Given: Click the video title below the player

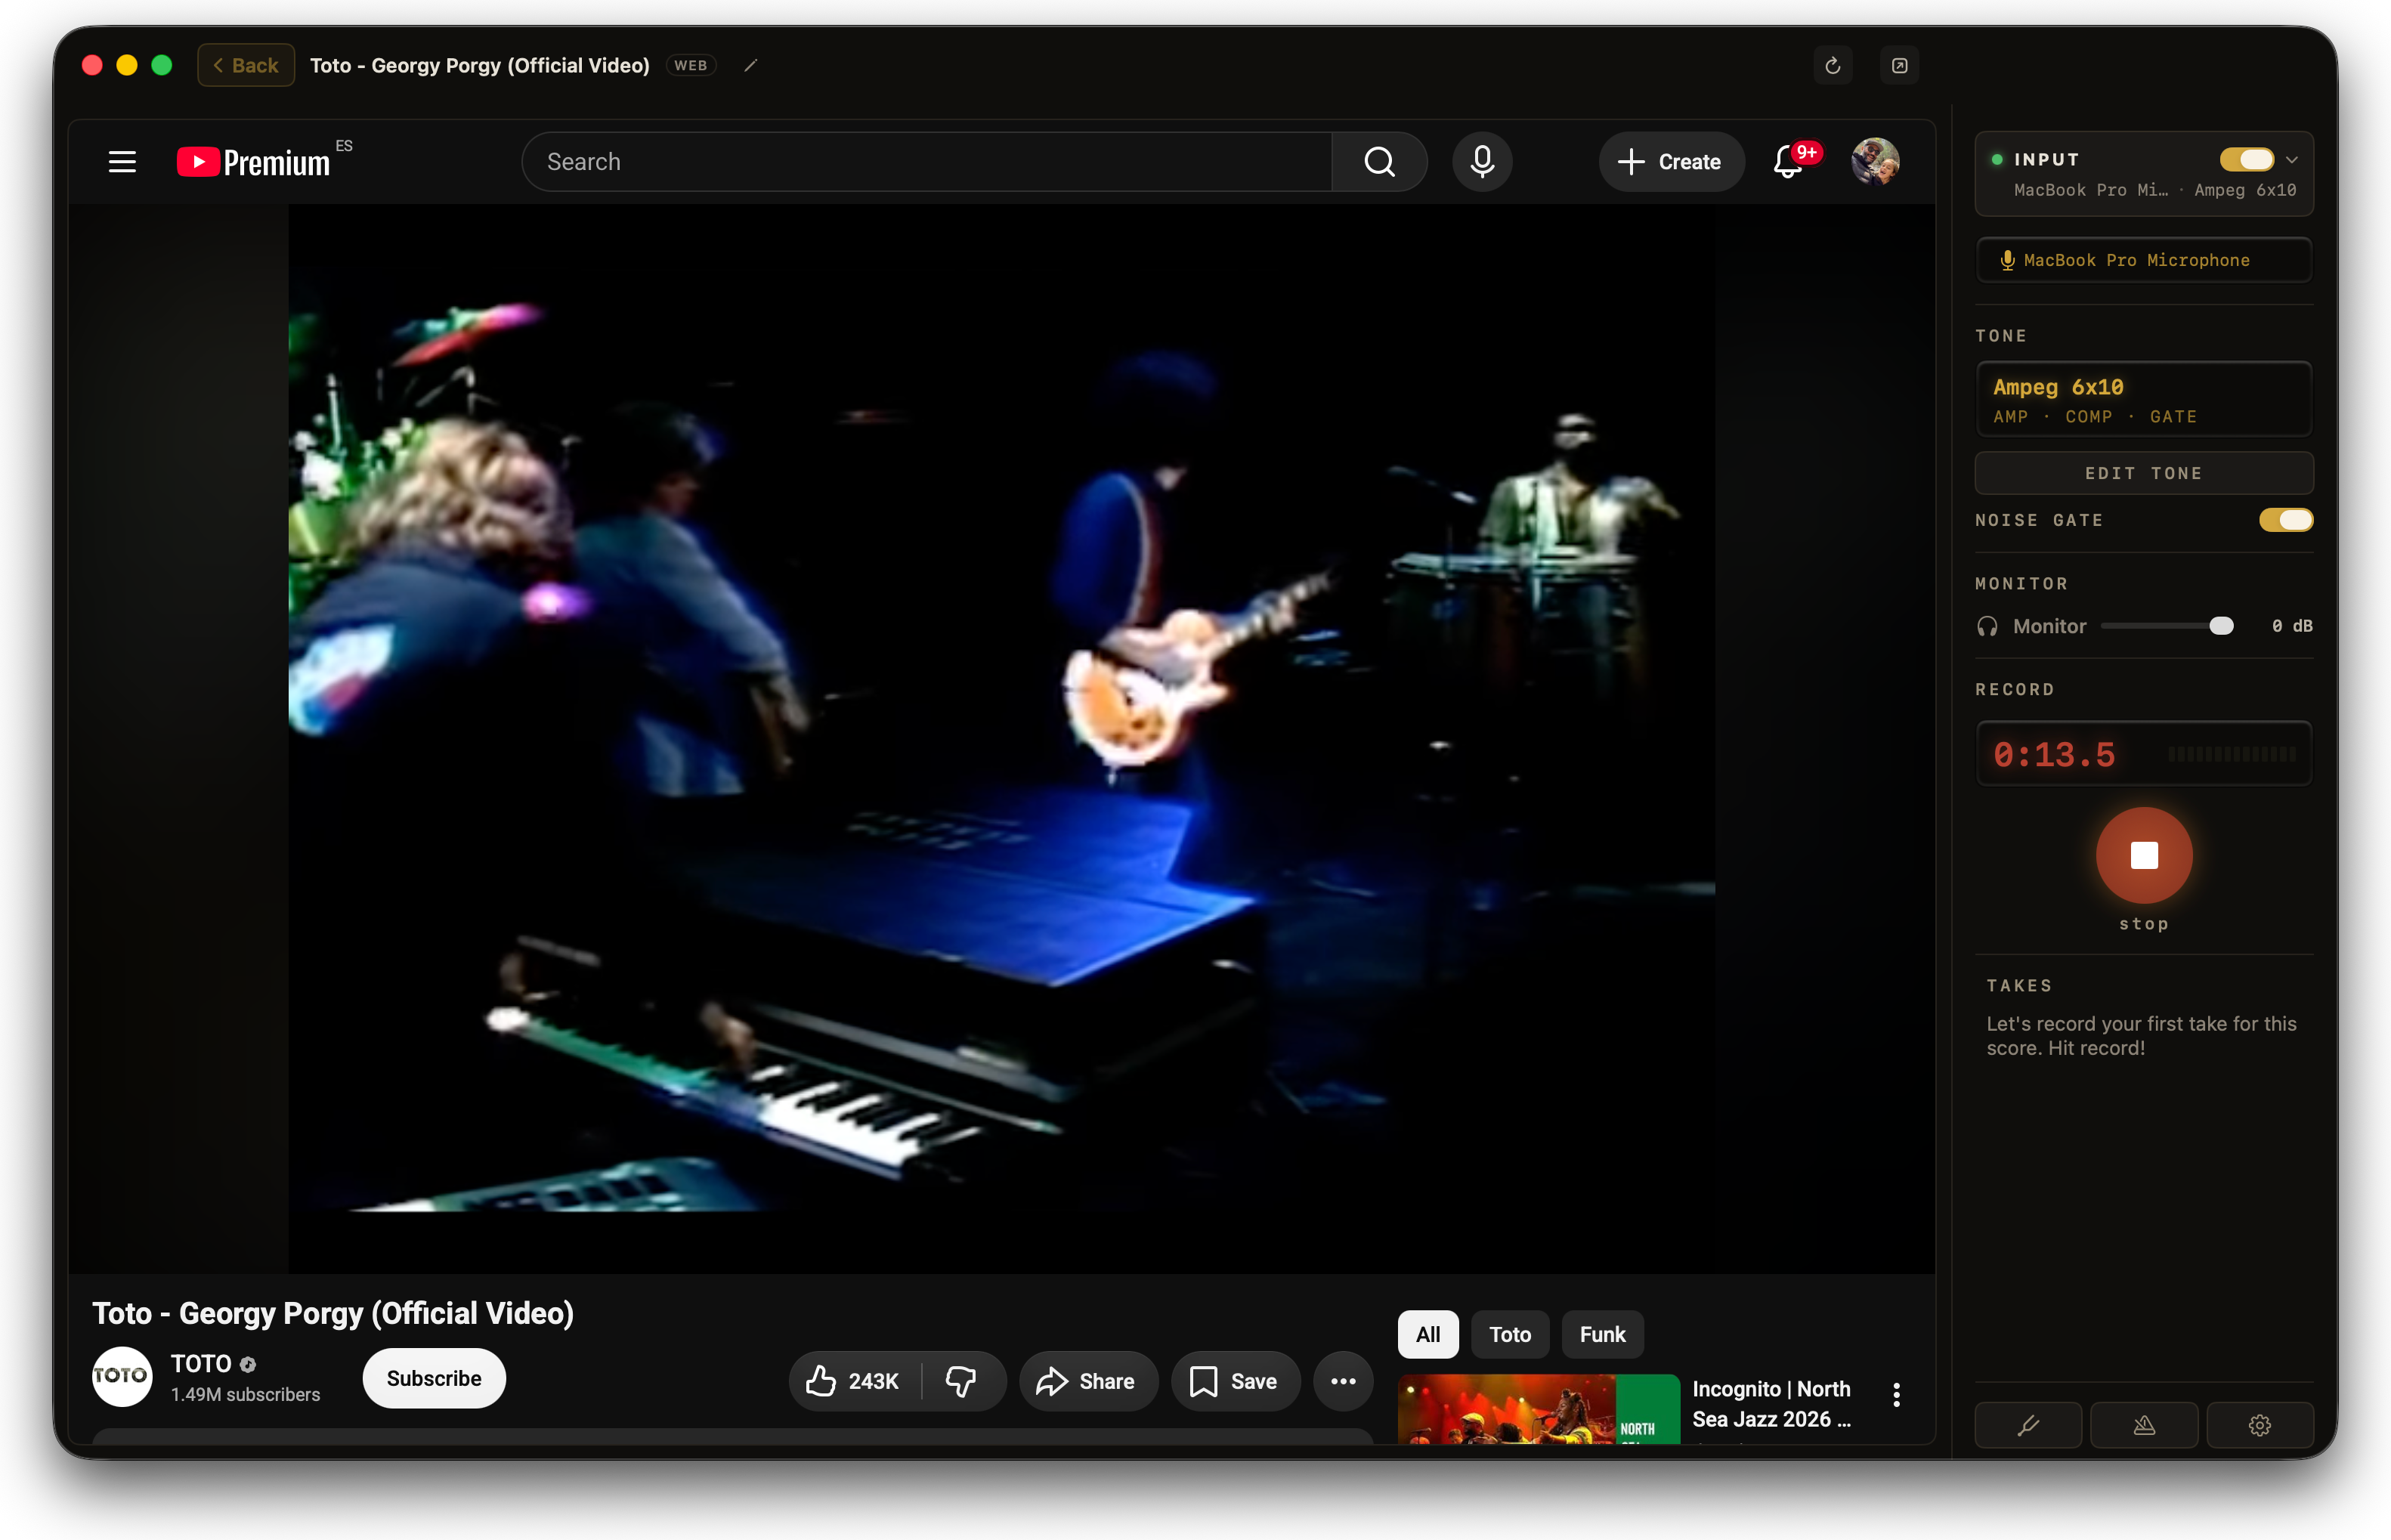Looking at the screenshot, I should point(333,1313).
